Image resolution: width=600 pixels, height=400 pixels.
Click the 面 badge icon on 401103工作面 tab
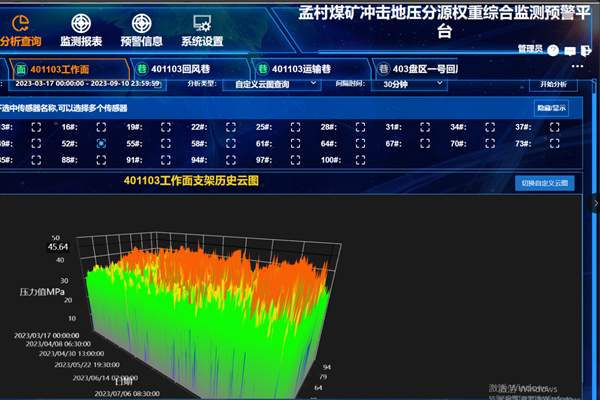tap(20, 69)
